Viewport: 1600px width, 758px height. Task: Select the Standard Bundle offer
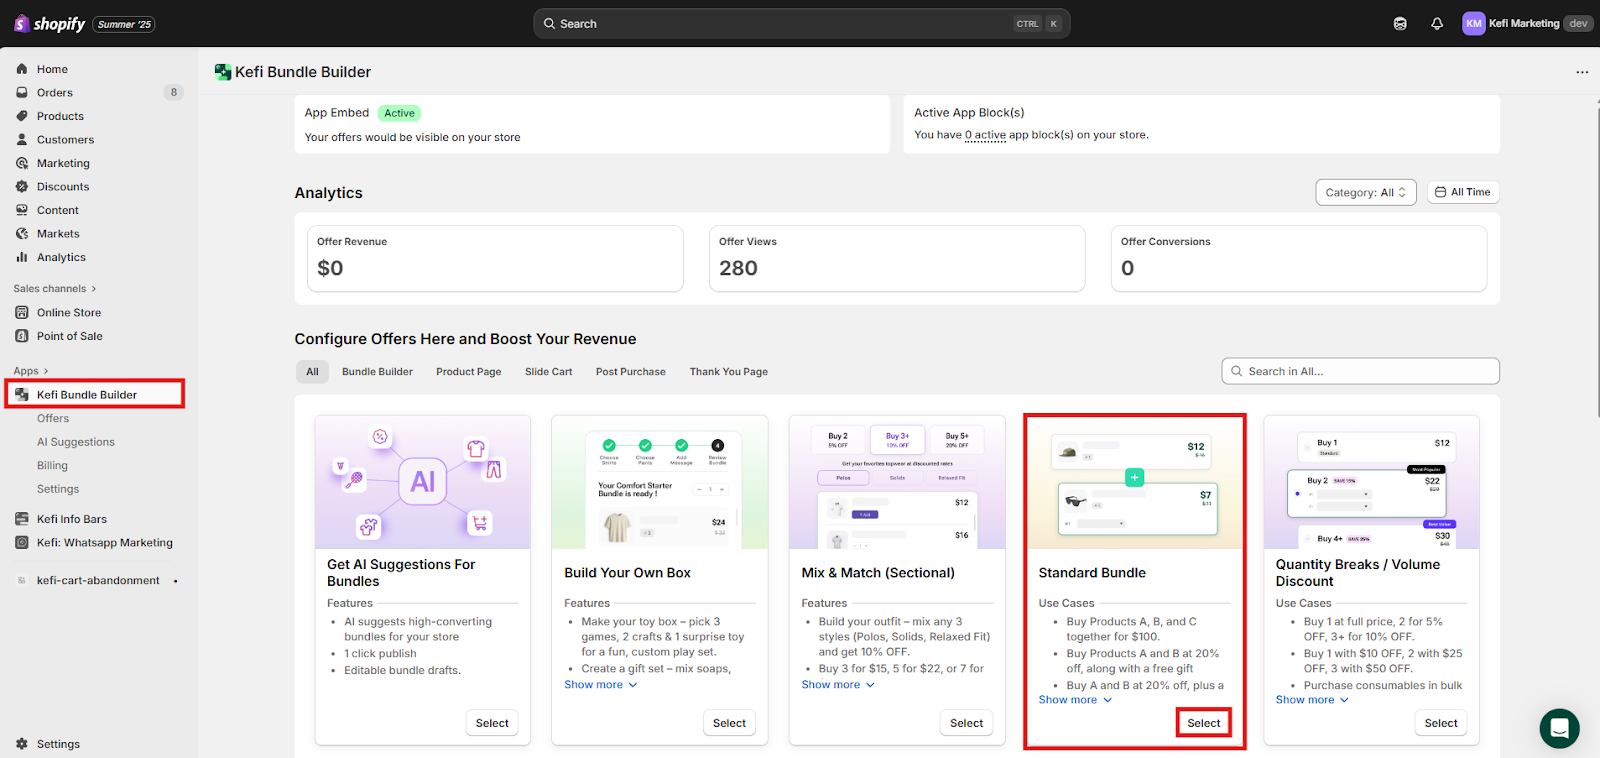click(1203, 723)
